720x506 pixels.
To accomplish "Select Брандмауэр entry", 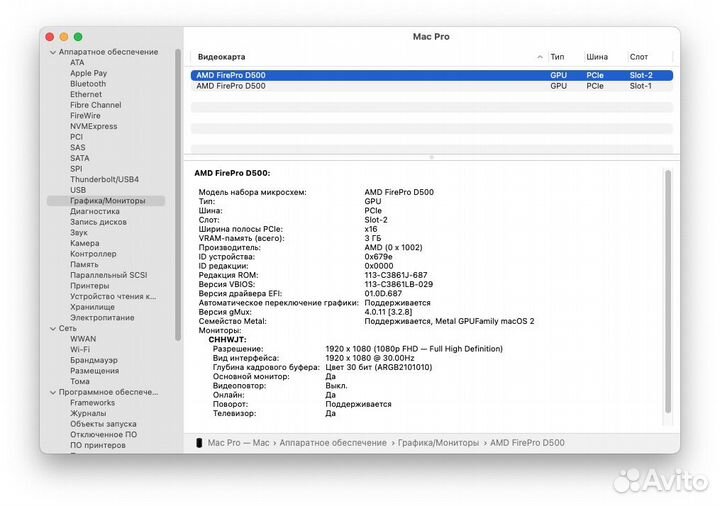I will click(94, 360).
